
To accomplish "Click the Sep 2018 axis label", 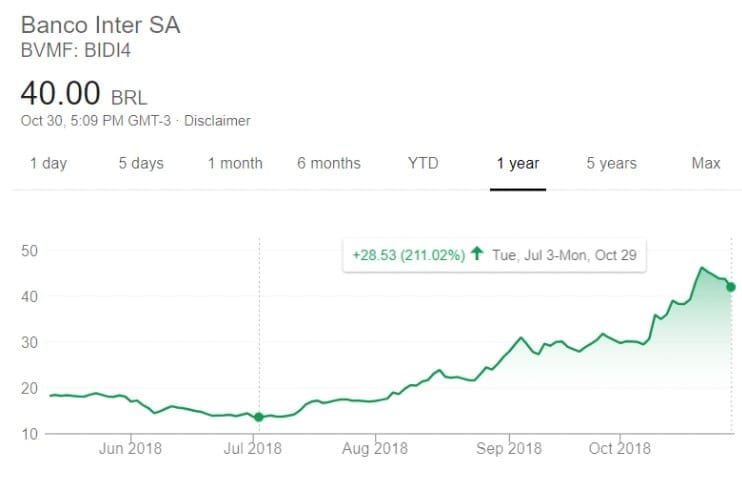I will [509, 448].
